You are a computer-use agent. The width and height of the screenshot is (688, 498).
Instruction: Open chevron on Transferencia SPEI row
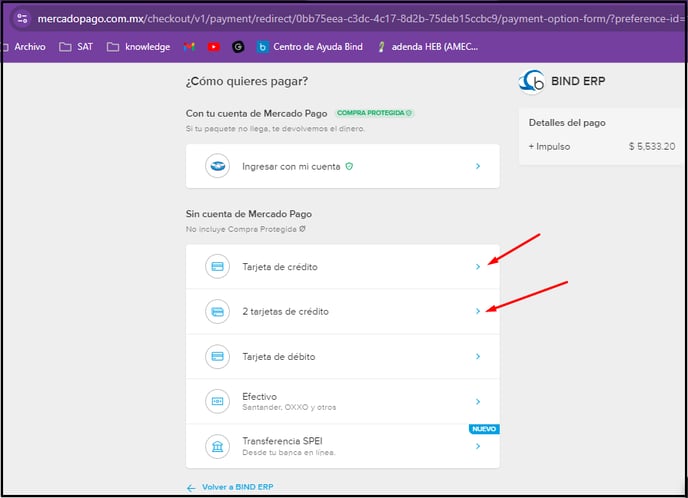click(x=478, y=446)
